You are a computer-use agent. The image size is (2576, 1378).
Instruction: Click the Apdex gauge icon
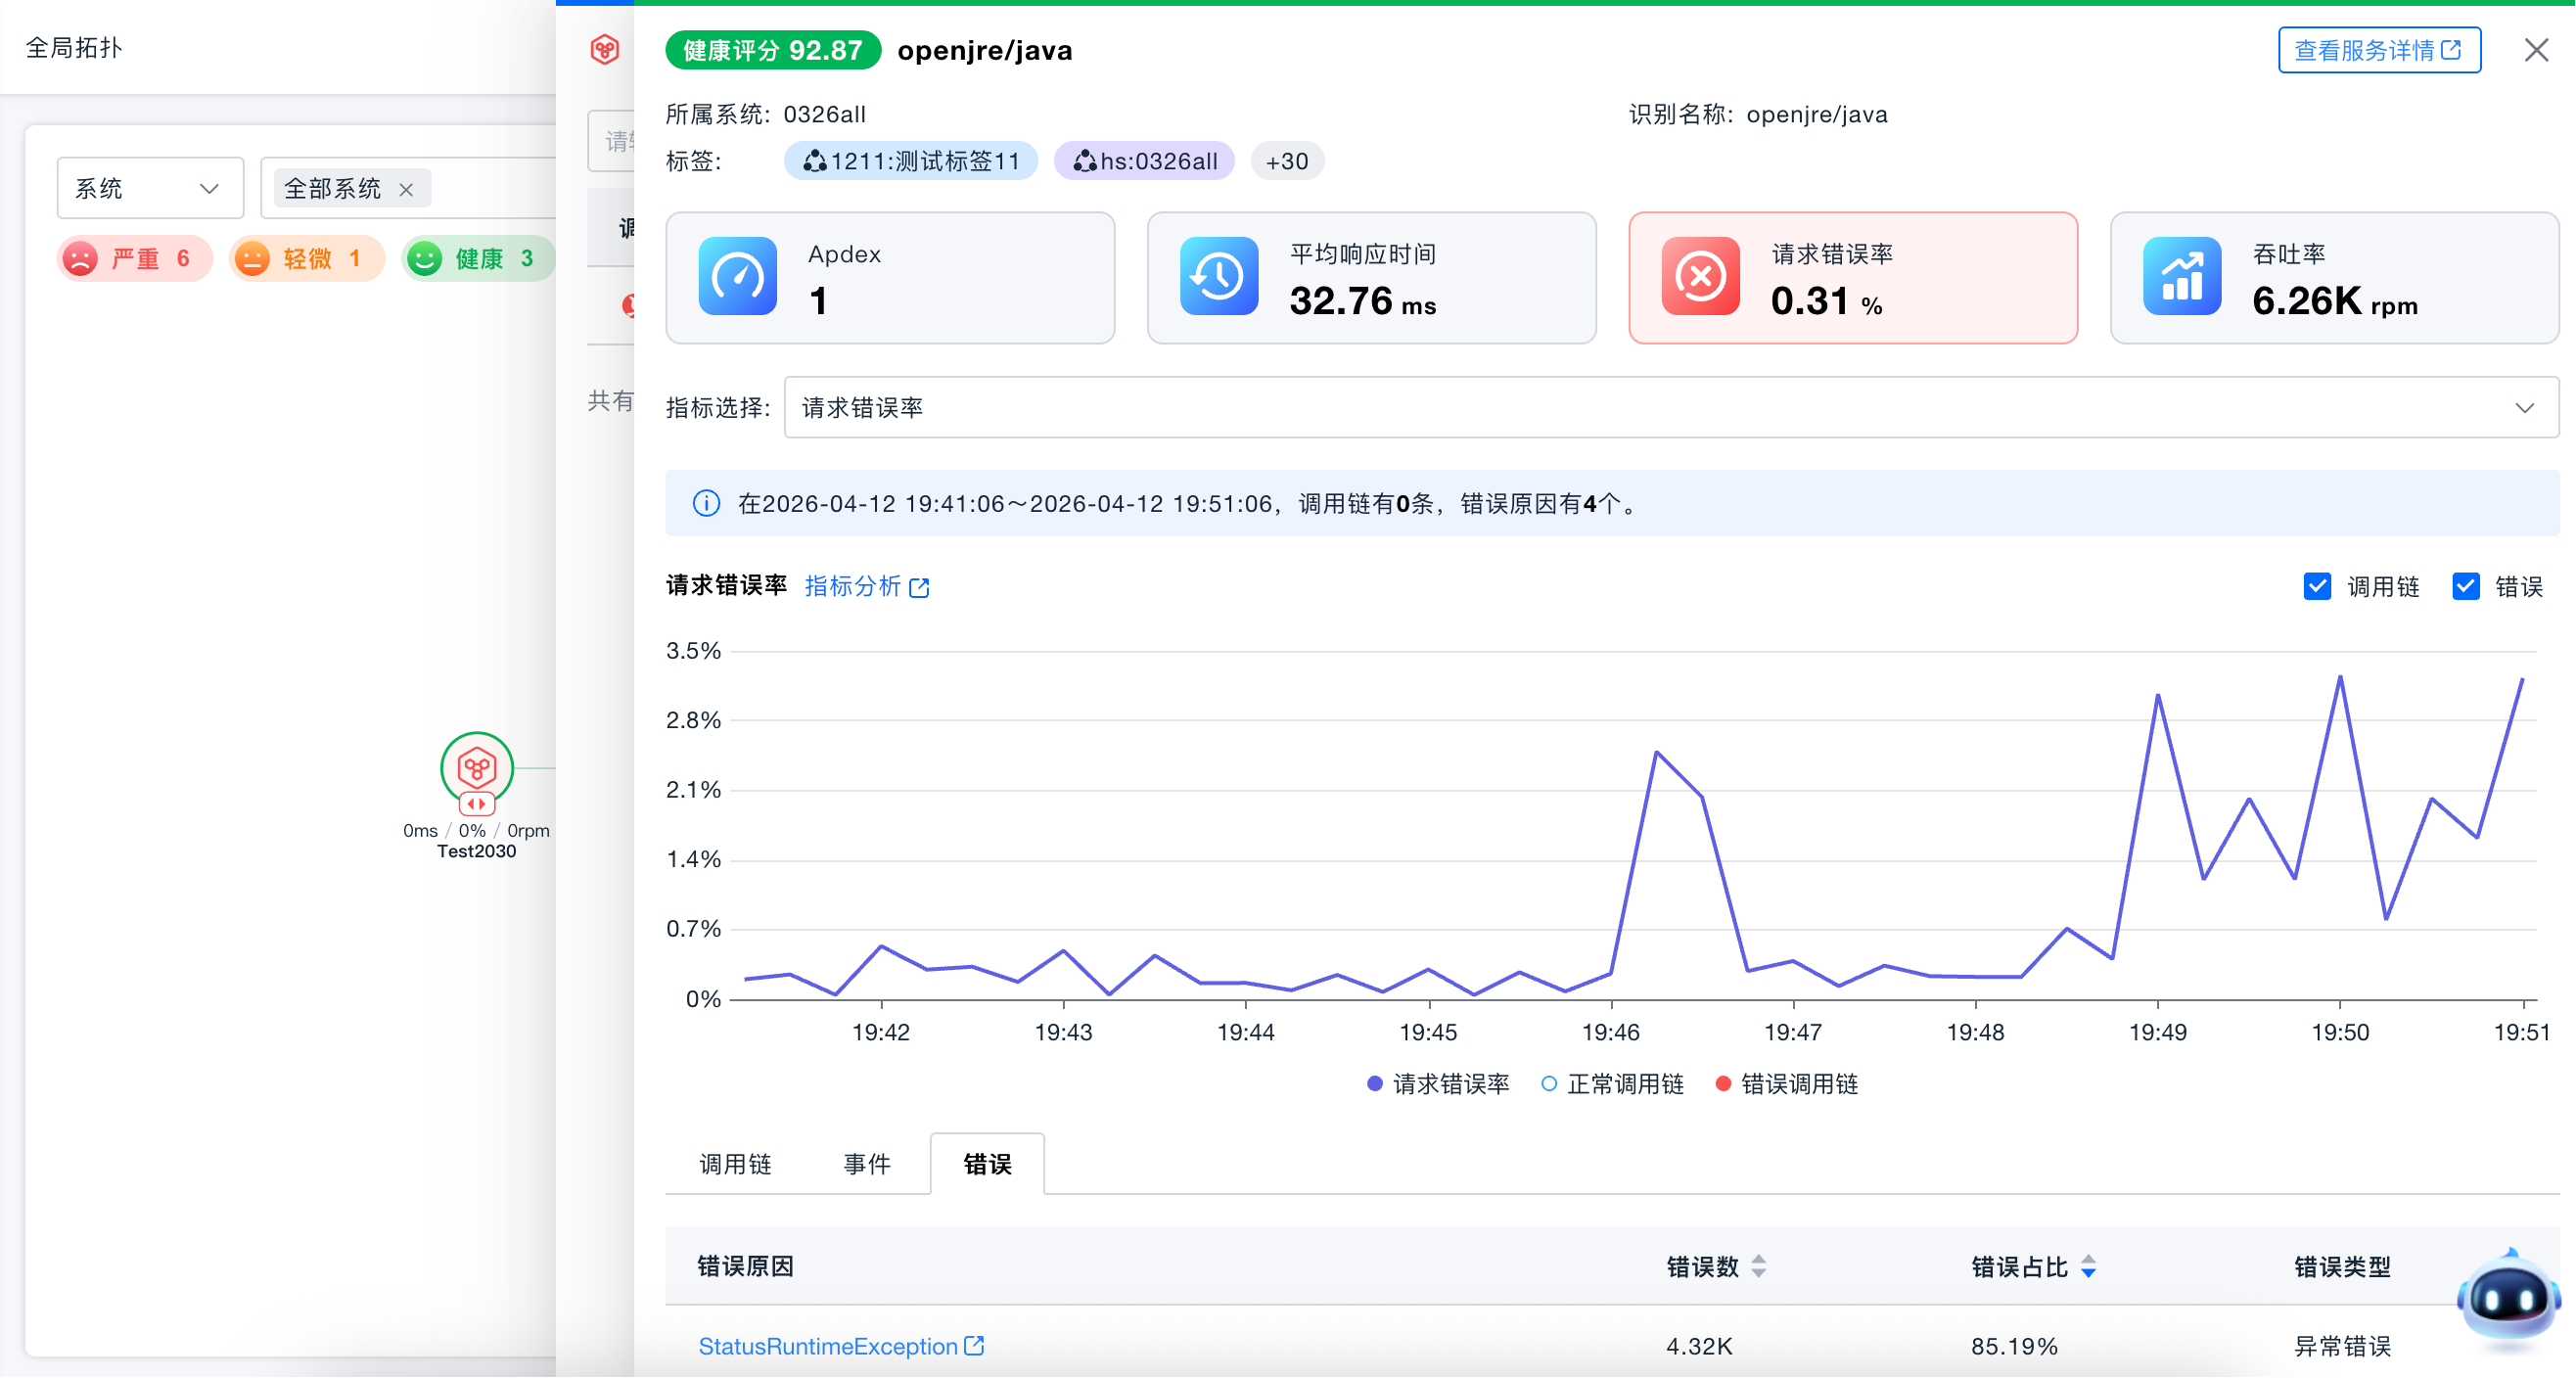738,277
